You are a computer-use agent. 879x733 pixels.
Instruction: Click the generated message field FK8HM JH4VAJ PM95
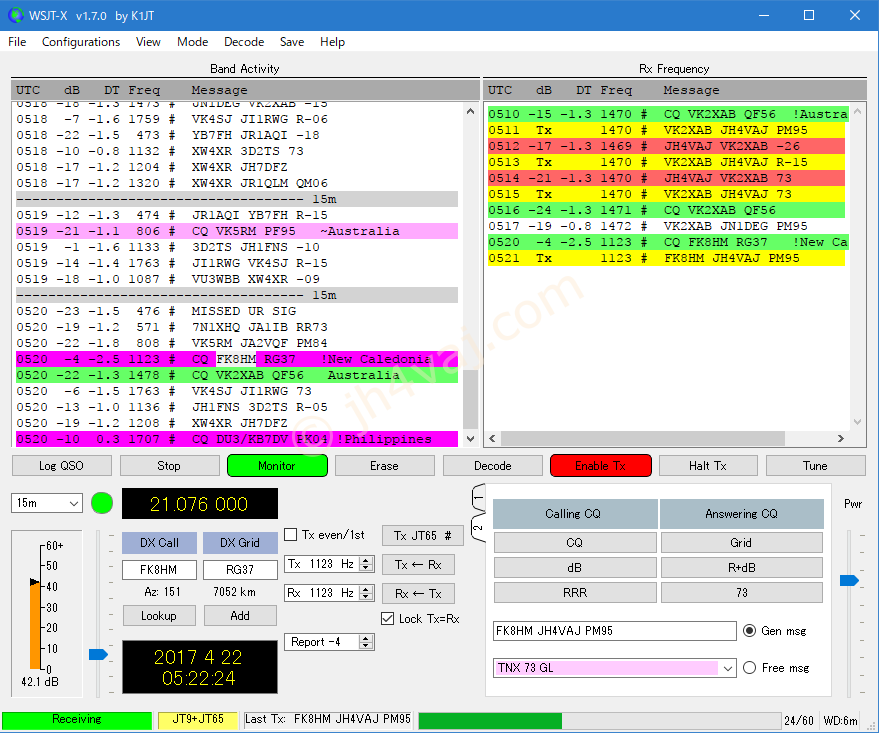coord(614,631)
